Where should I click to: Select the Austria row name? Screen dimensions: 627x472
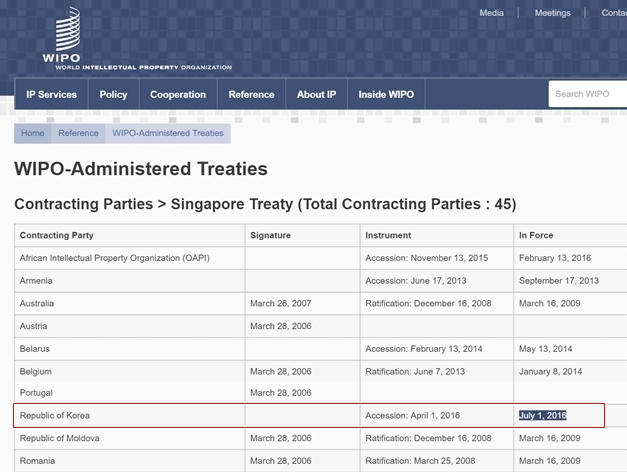click(34, 326)
